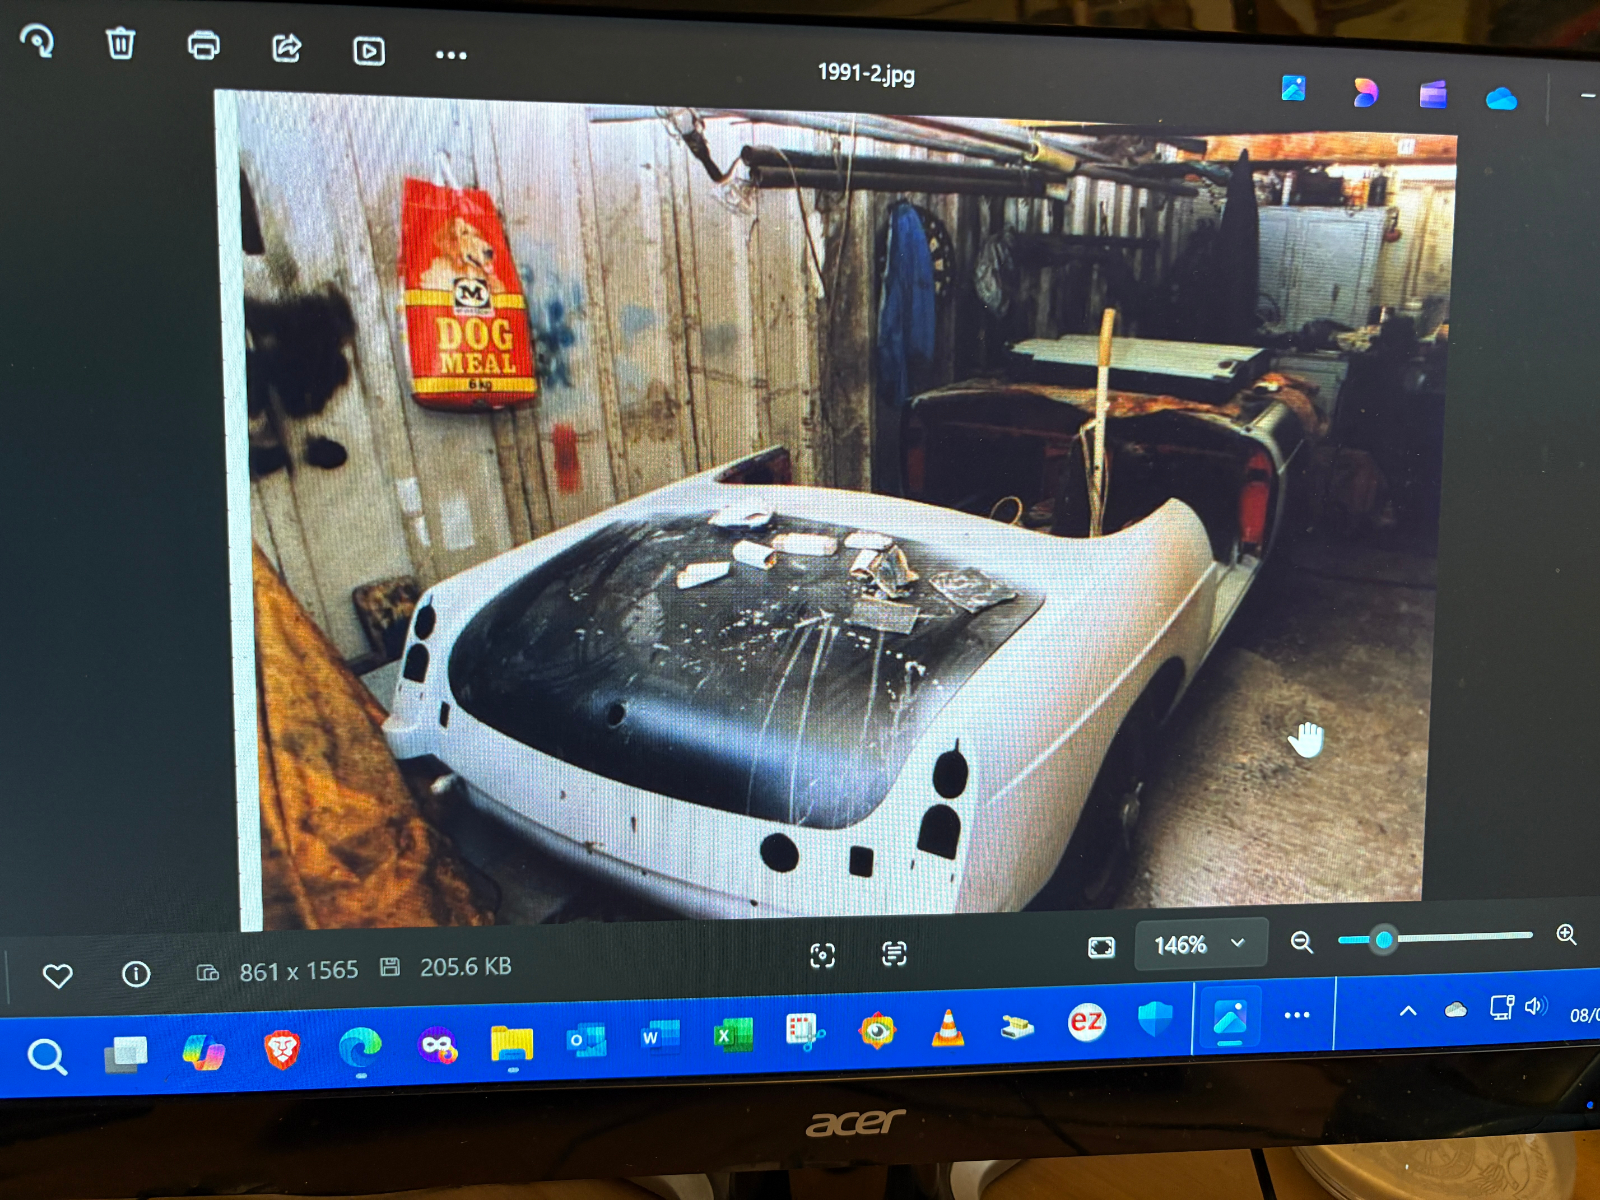Viewport: 1600px width, 1200px height.
Task: Launch Microsoft Edge from taskbar
Action: tap(360, 1048)
